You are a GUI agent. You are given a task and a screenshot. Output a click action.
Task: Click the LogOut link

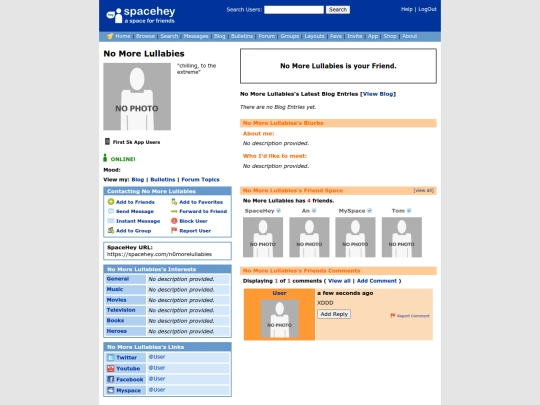pos(427,9)
